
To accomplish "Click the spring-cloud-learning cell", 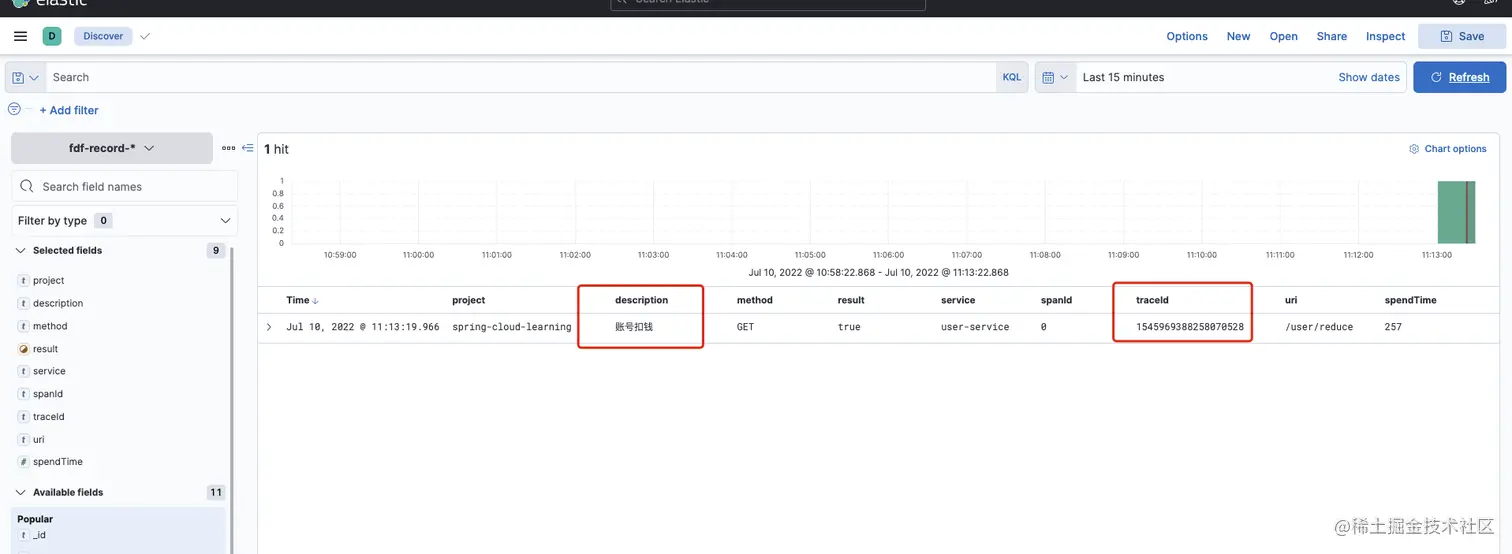I will pyautogui.click(x=511, y=327).
